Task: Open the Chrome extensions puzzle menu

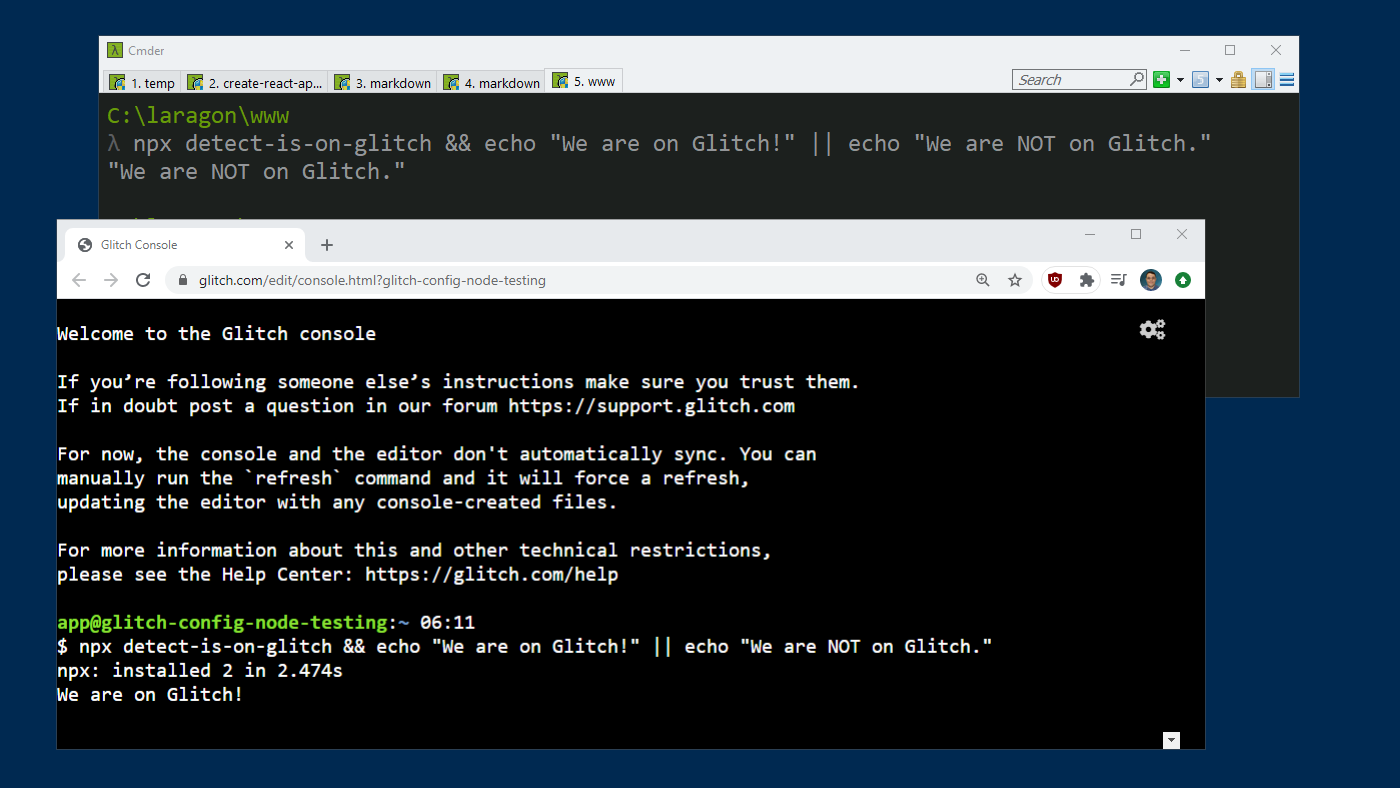Action: pyautogui.click(x=1086, y=280)
